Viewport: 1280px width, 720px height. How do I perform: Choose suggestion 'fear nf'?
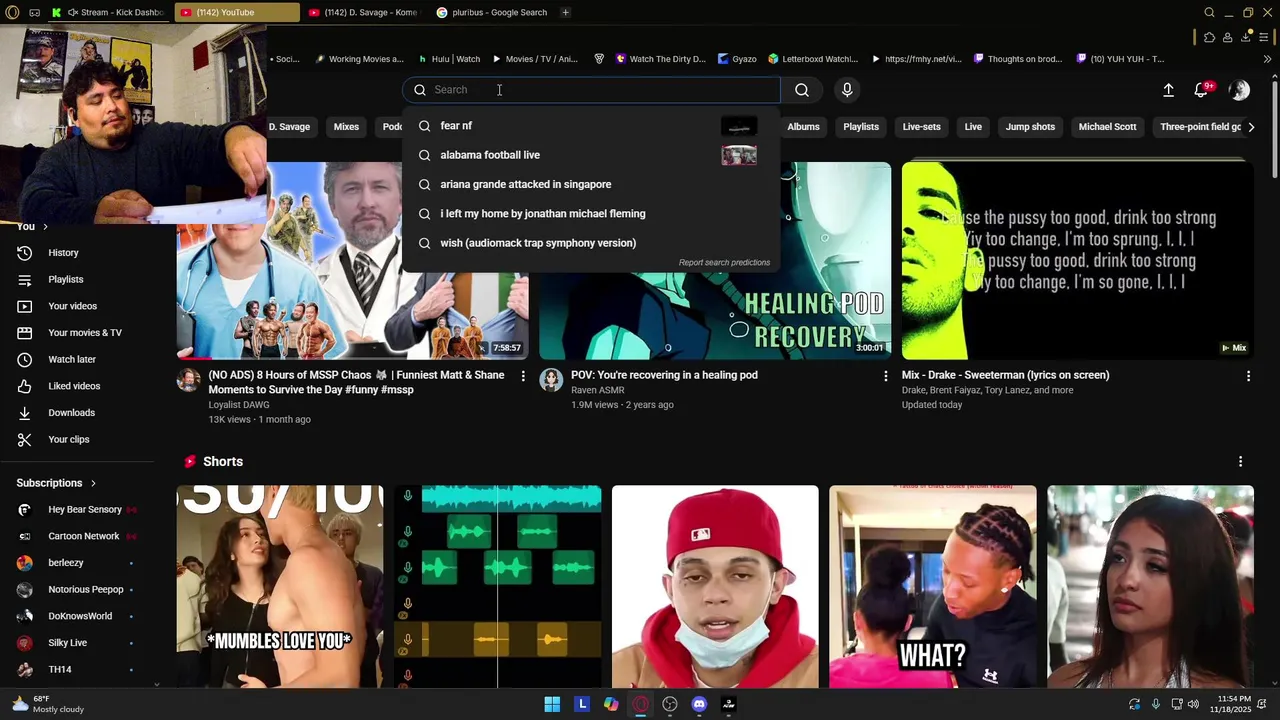[591, 126]
